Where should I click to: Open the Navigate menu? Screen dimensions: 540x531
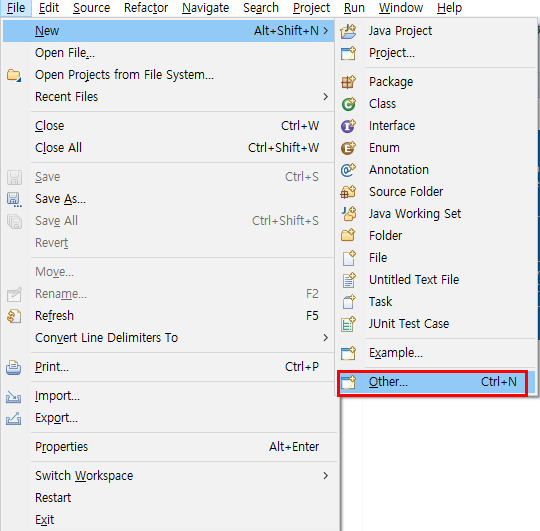tap(205, 8)
